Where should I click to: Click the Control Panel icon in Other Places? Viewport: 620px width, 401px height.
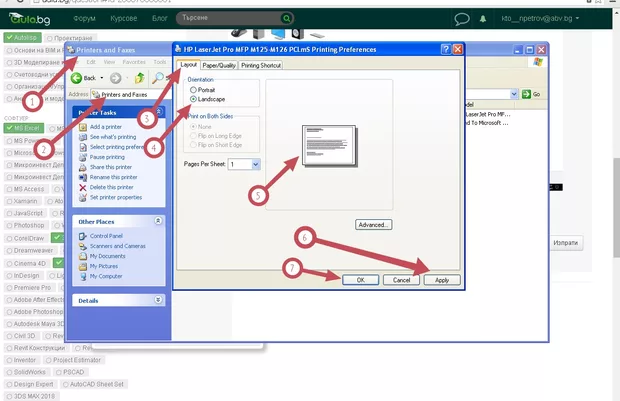tap(83, 236)
